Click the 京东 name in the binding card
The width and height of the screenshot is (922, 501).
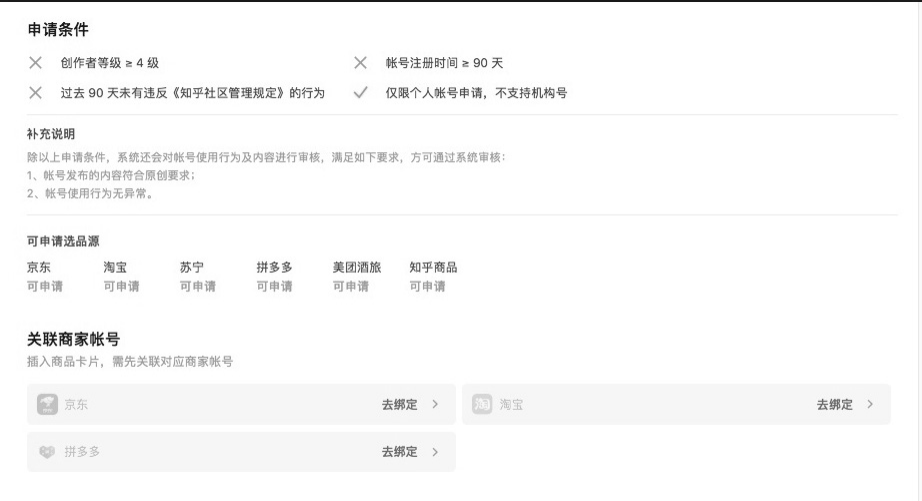point(76,405)
